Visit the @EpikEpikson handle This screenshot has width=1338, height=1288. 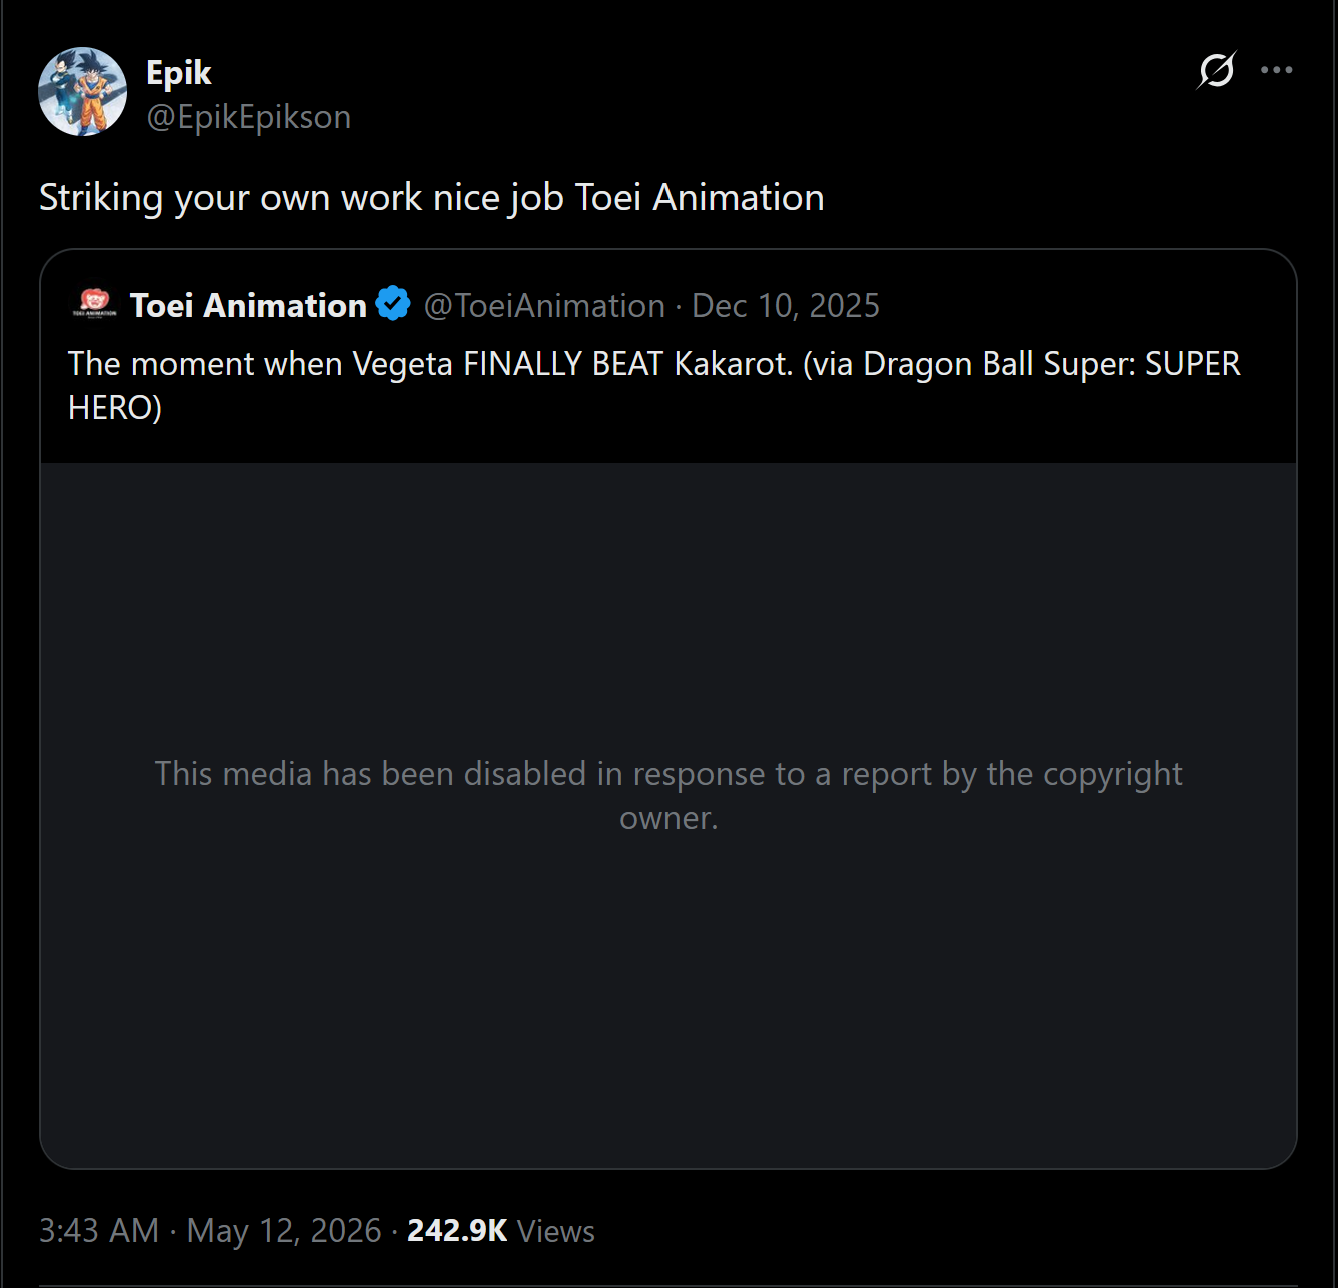point(249,117)
